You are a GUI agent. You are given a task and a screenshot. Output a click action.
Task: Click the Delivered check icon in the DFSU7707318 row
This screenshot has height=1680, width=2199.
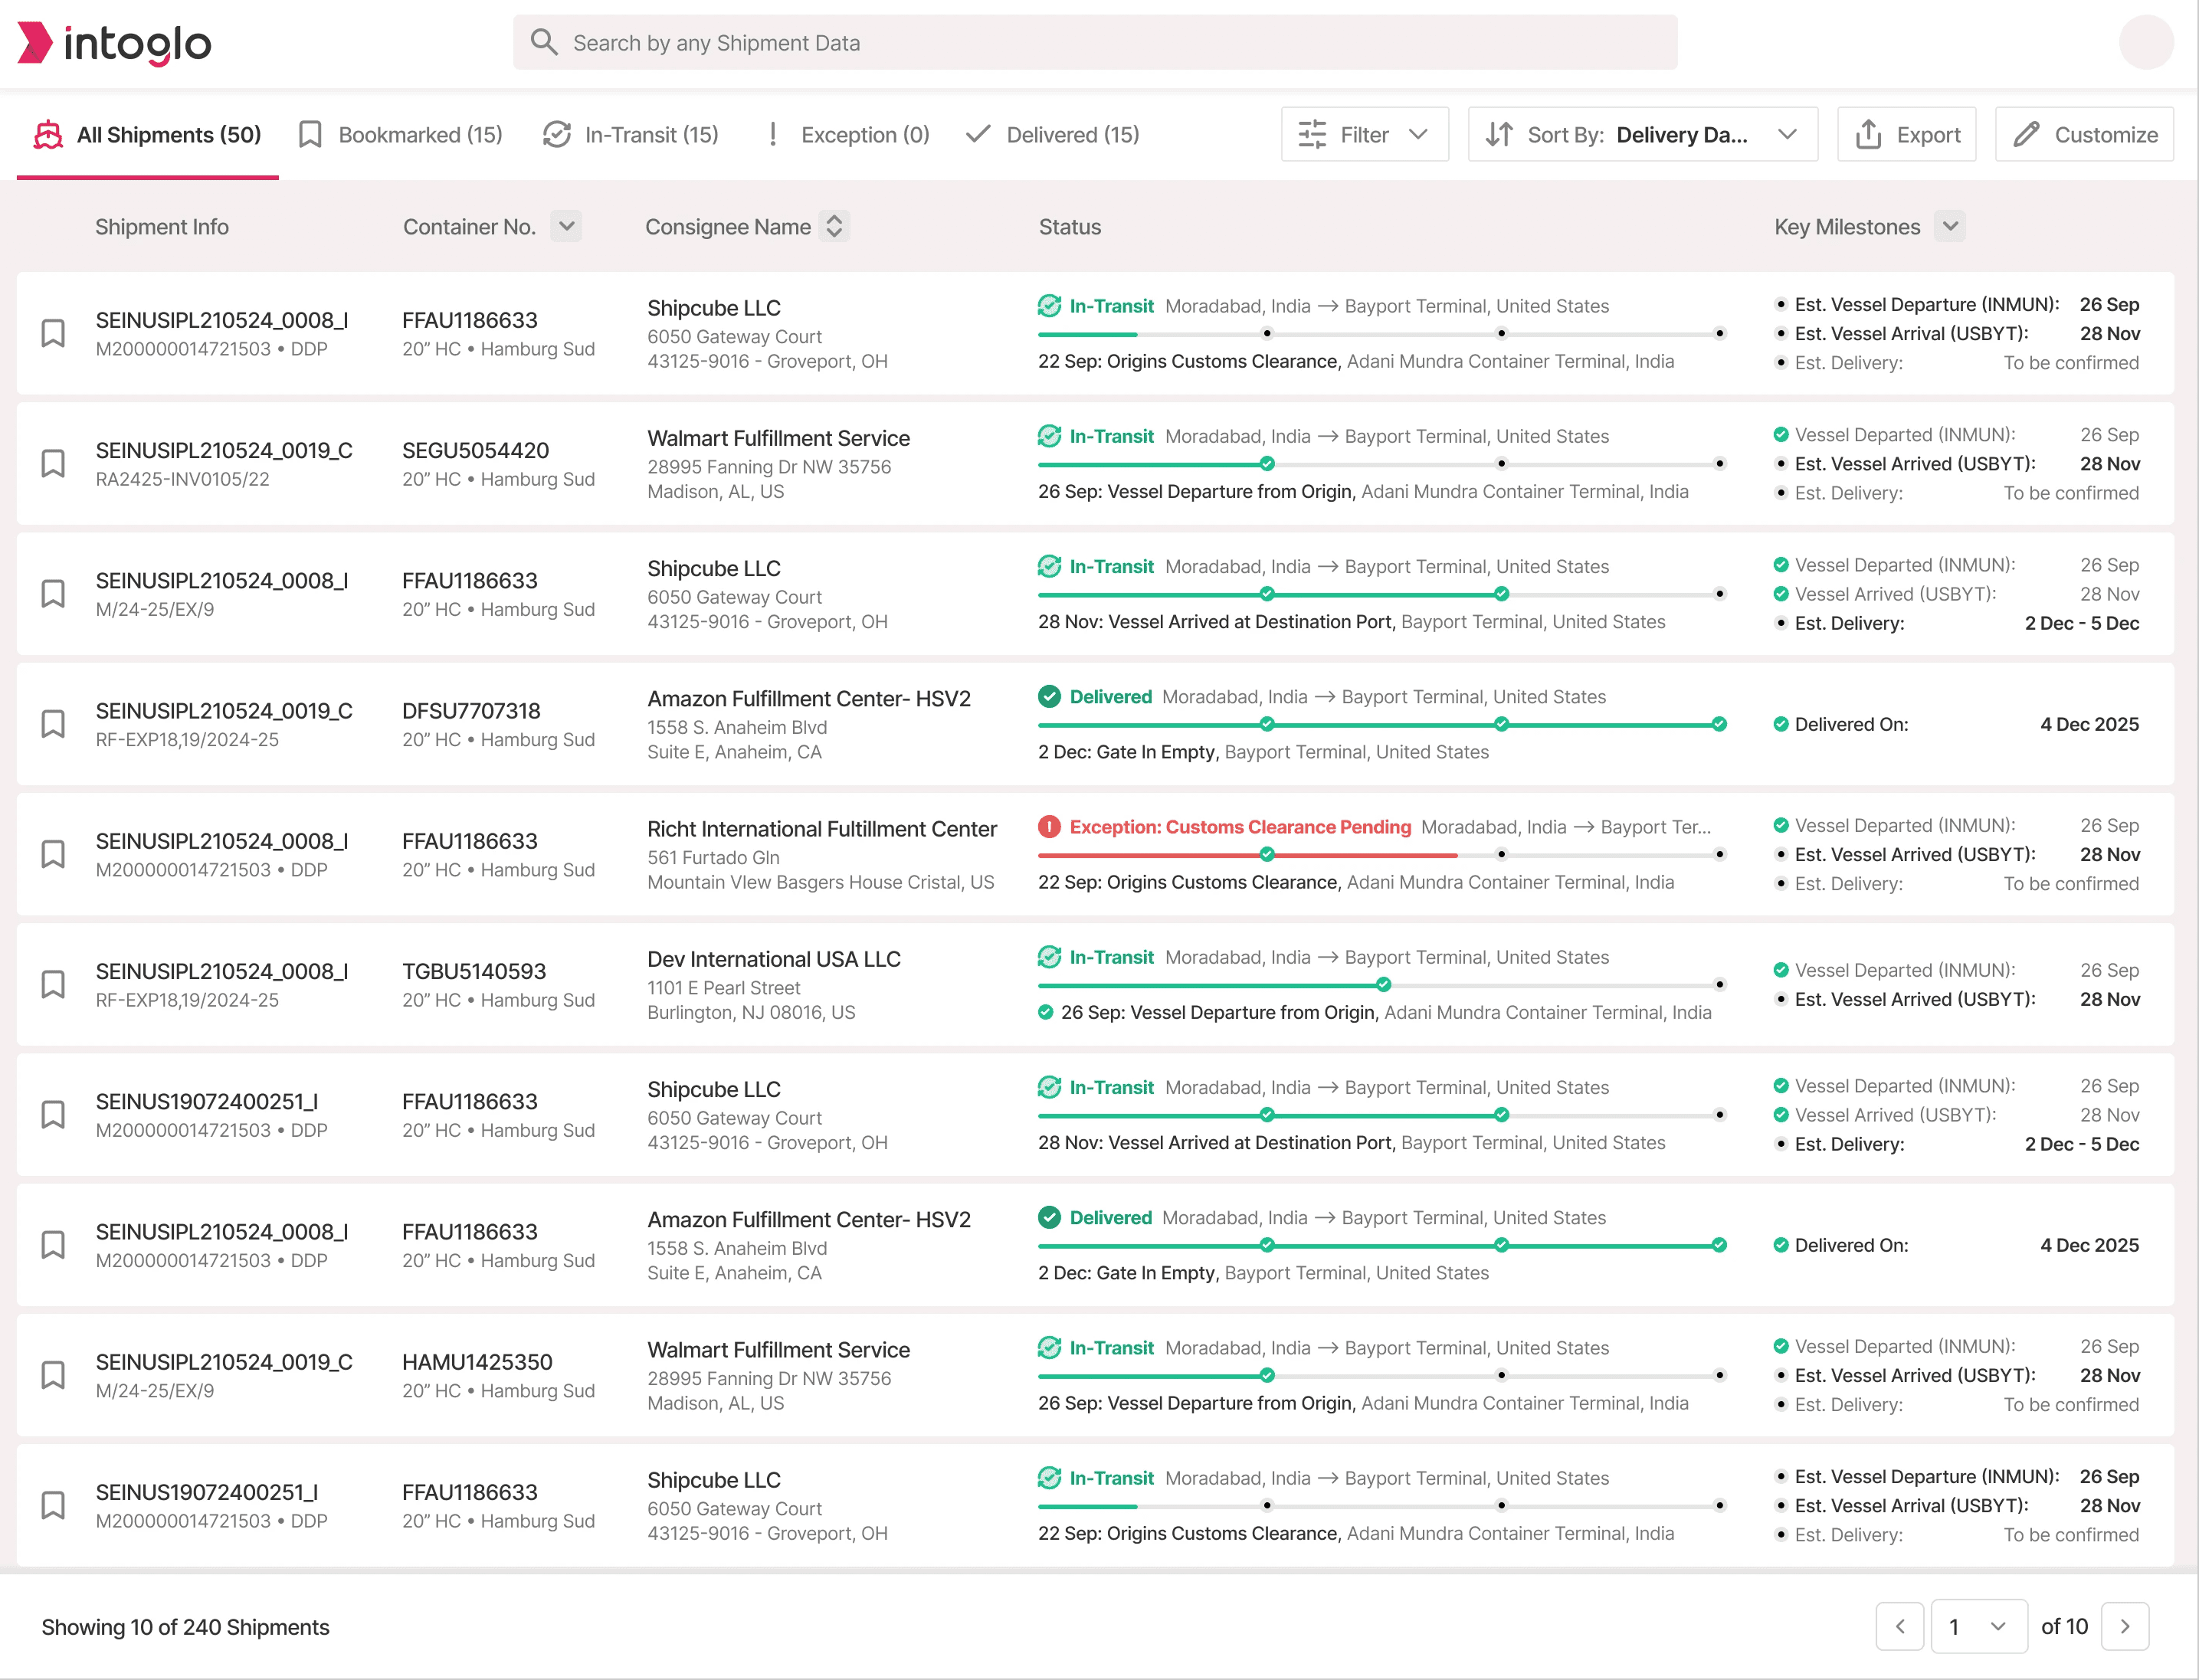(x=1049, y=696)
